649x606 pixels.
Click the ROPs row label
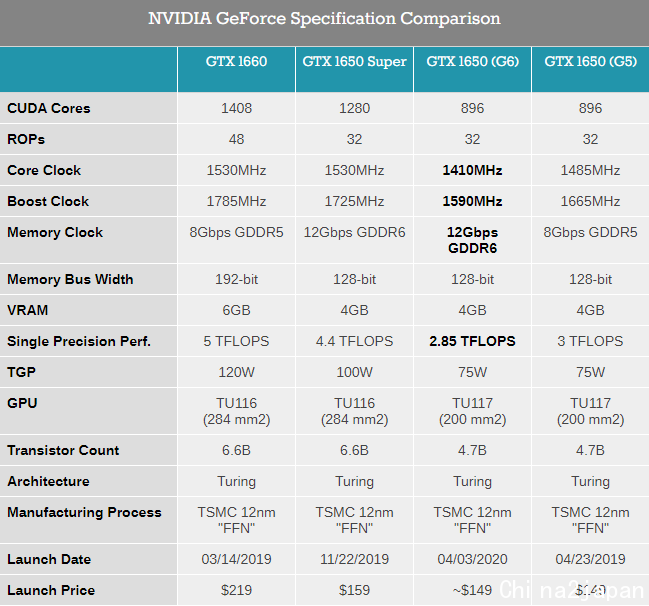[26, 139]
